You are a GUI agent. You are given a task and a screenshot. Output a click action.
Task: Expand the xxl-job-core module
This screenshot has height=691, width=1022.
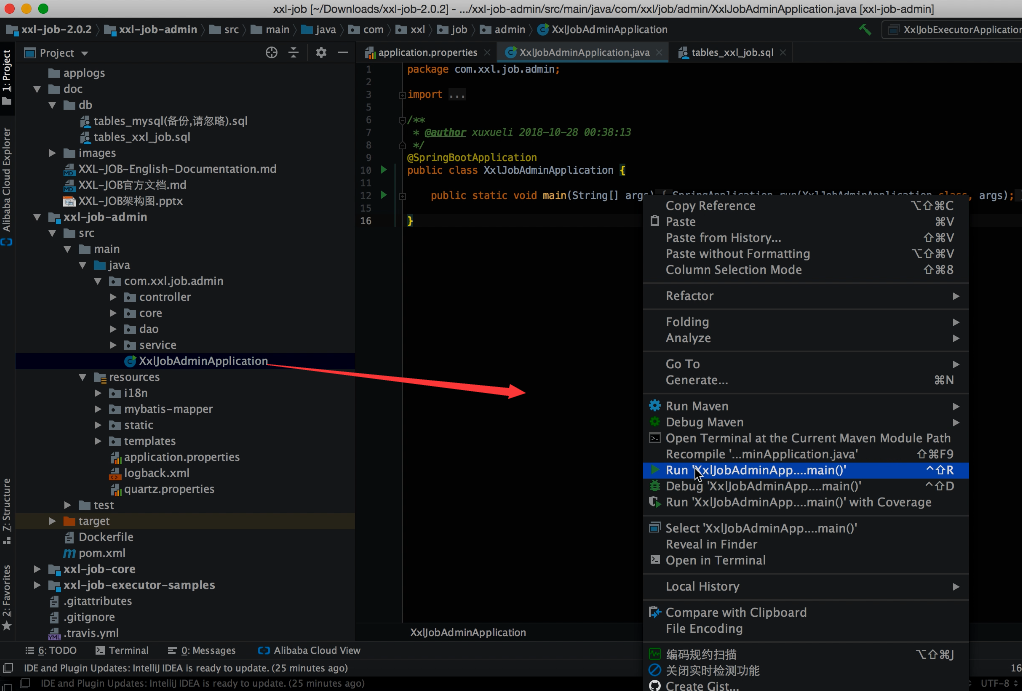[37, 569]
